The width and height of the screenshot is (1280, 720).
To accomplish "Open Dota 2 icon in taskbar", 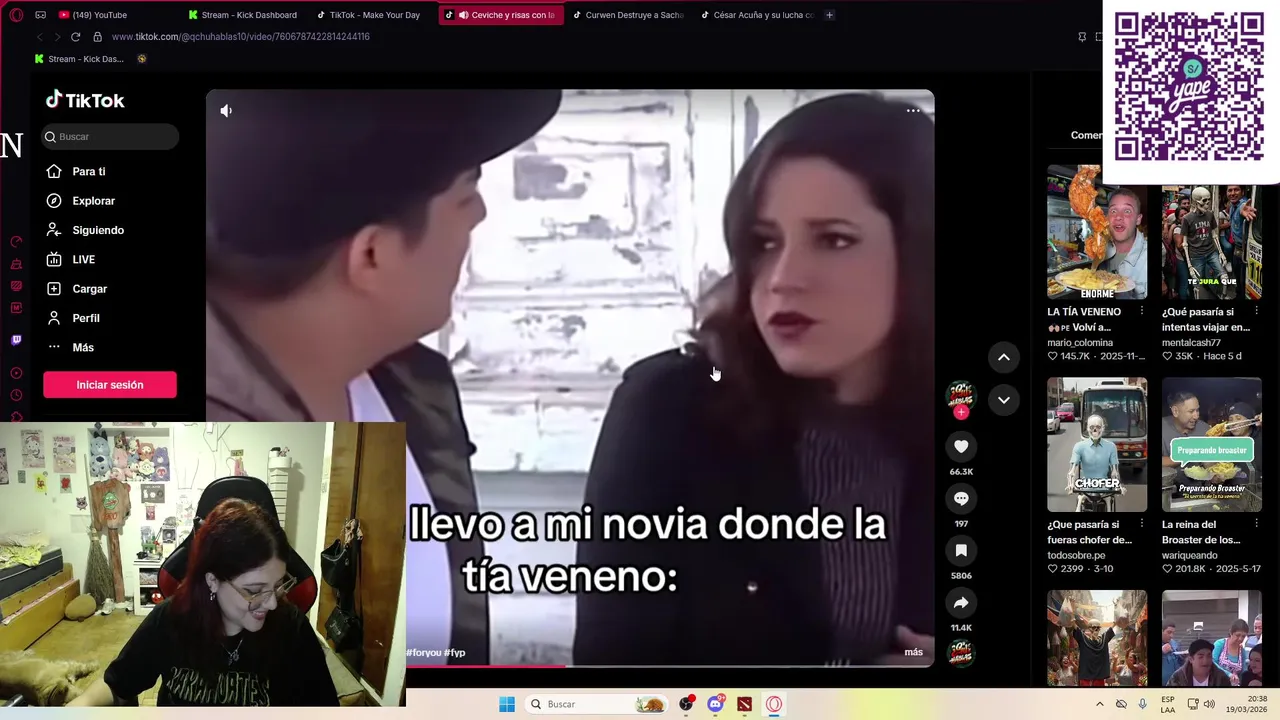I will click(x=744, y=704).
